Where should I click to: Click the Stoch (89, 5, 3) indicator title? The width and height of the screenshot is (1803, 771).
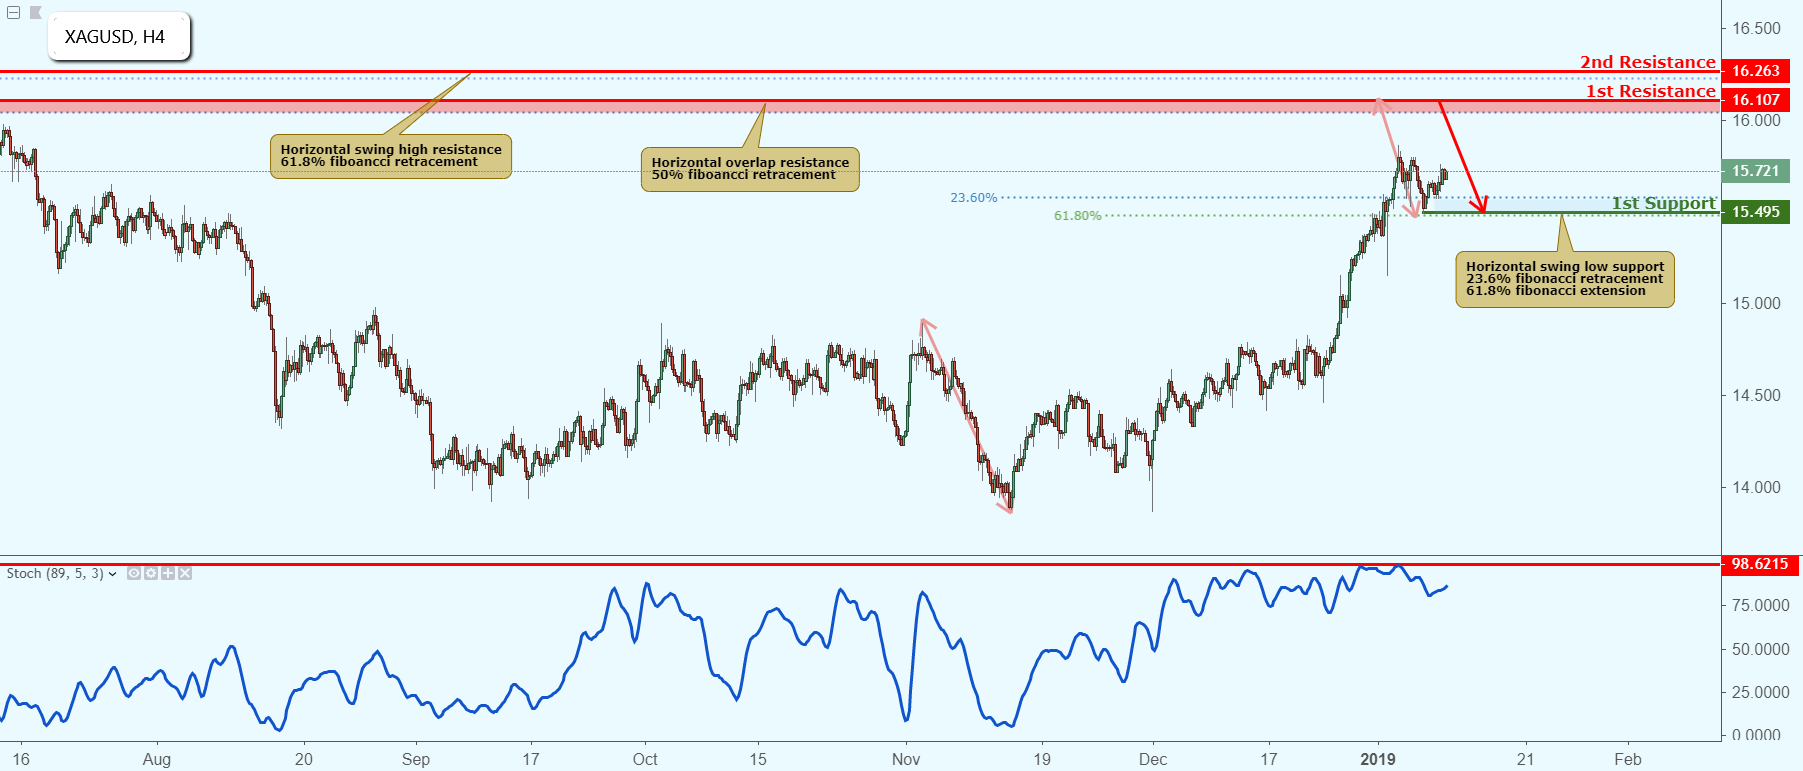(55, 574)
